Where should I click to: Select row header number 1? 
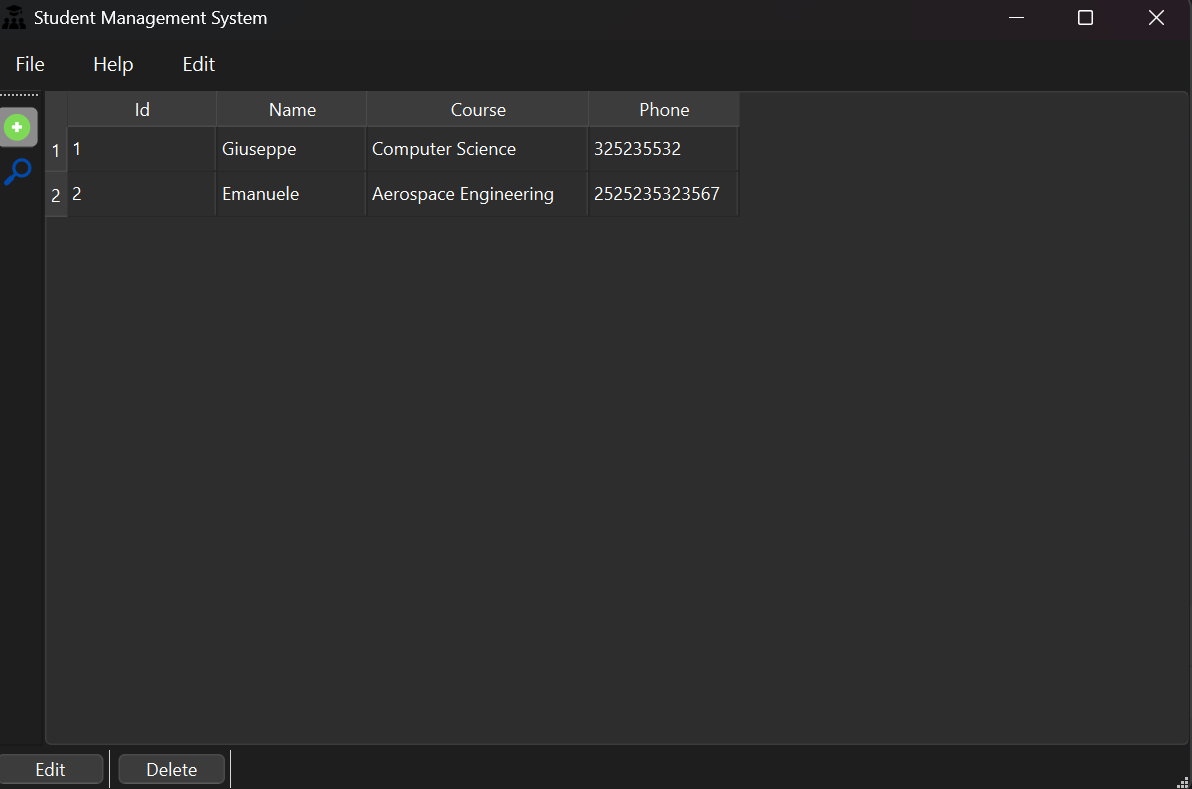tap(56, 150)
